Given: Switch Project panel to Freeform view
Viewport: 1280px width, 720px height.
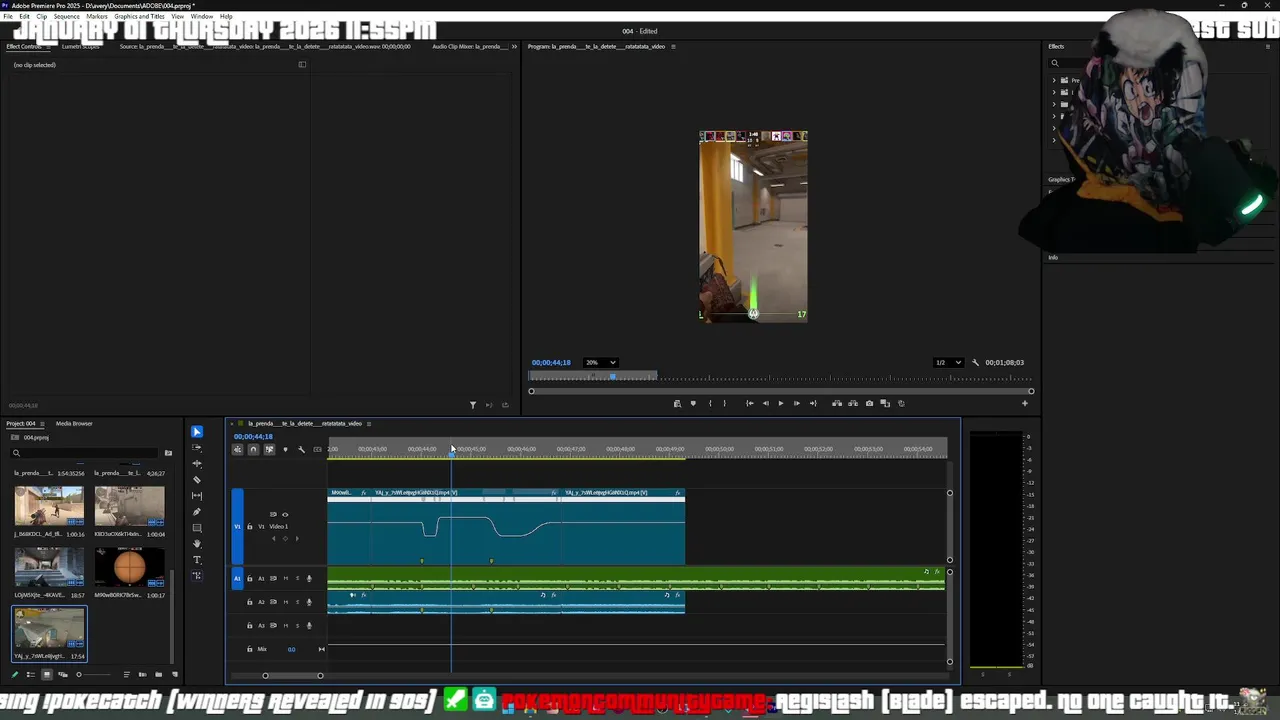Looking at the screenshot, I should tap(62, 674).
